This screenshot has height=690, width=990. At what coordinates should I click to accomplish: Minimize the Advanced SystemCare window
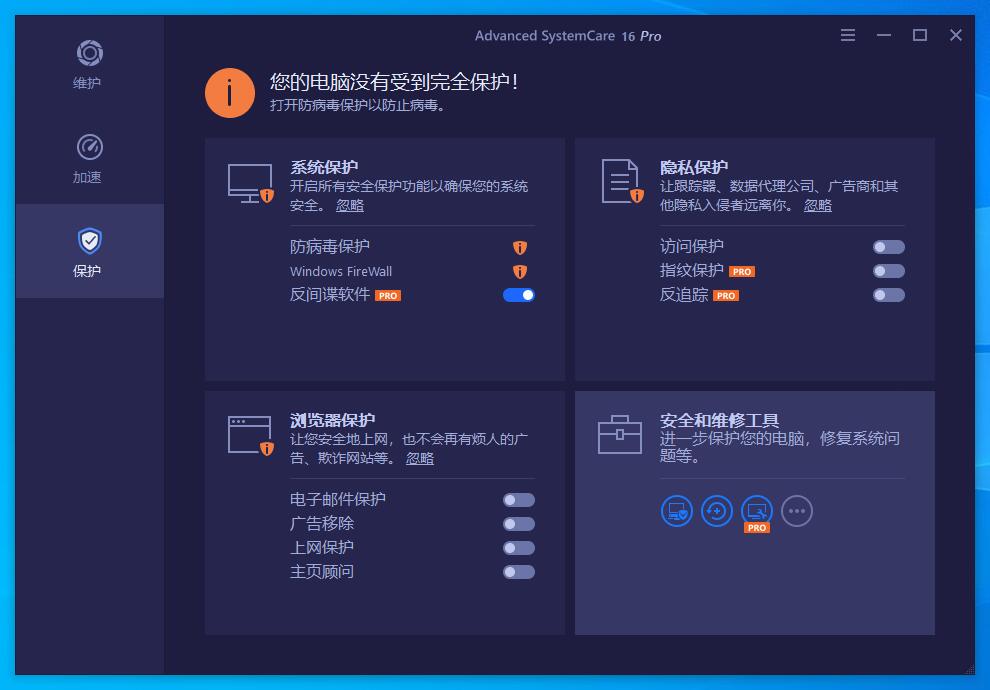(884, 35)
